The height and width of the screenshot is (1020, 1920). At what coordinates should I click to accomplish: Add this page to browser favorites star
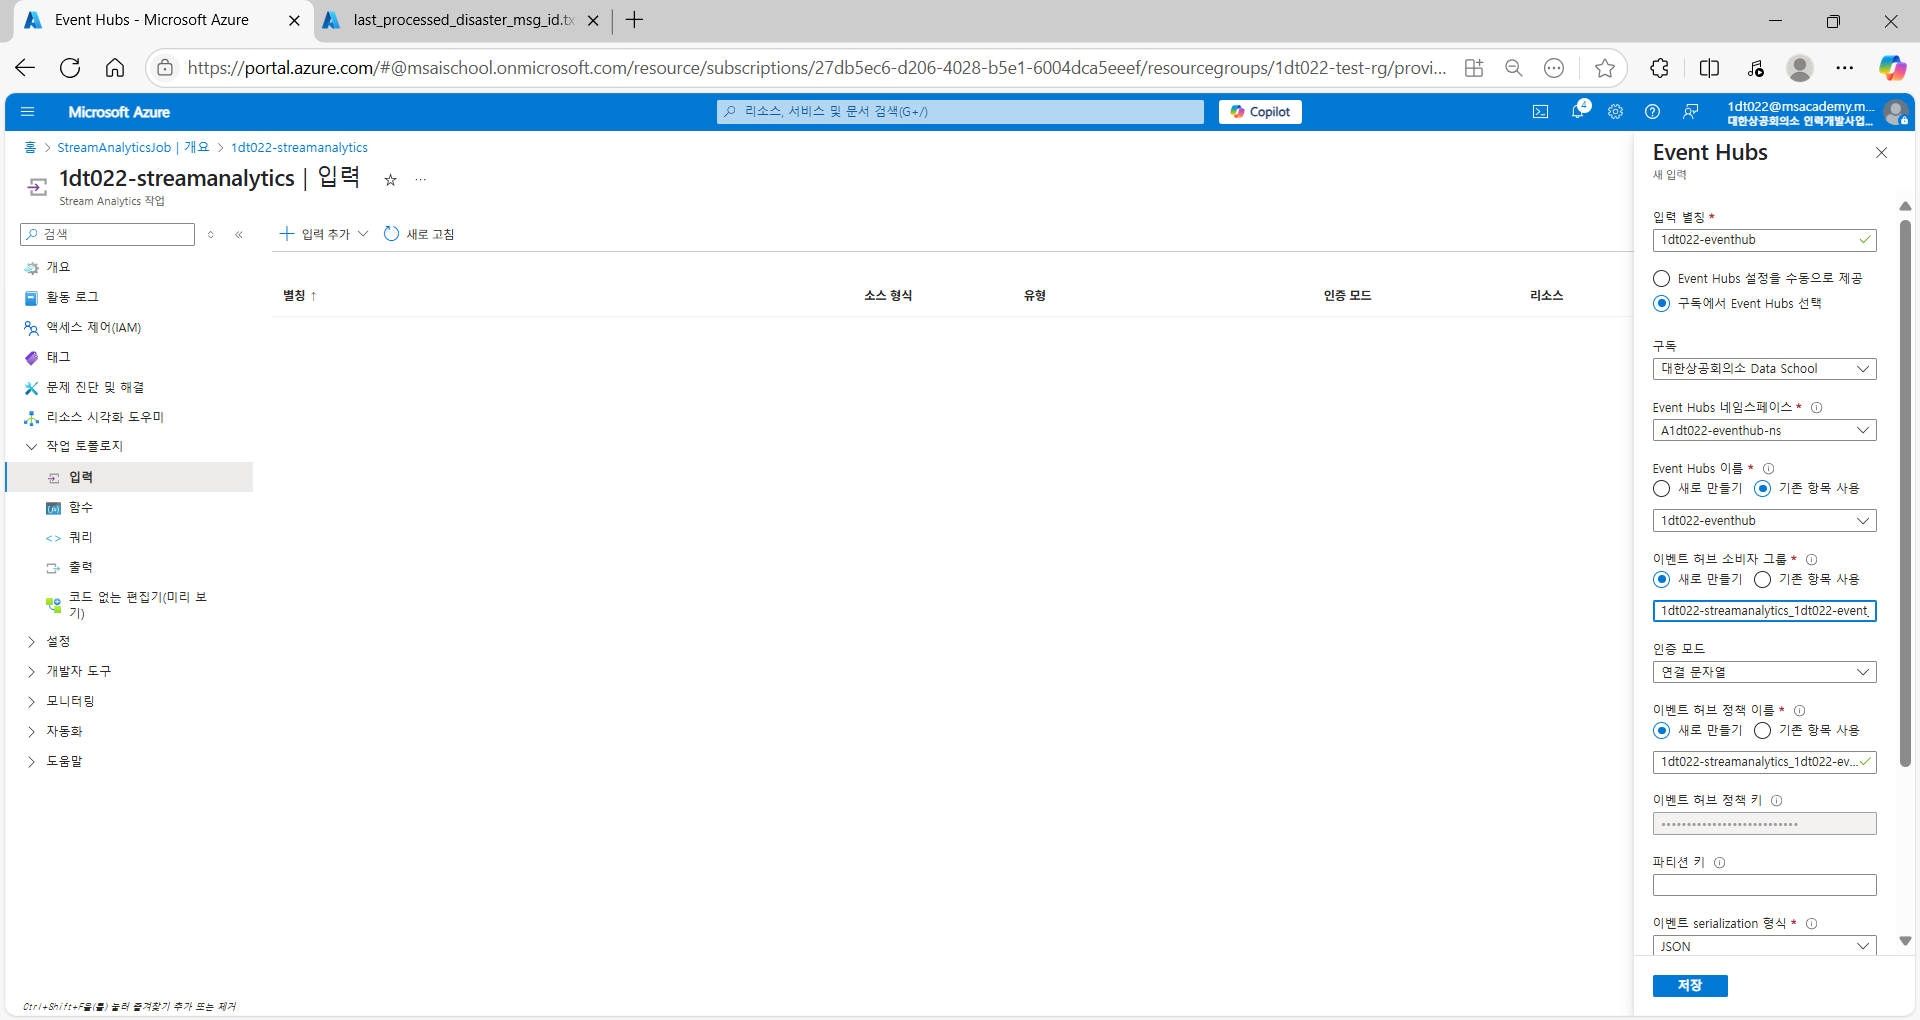pos(1605,68)
